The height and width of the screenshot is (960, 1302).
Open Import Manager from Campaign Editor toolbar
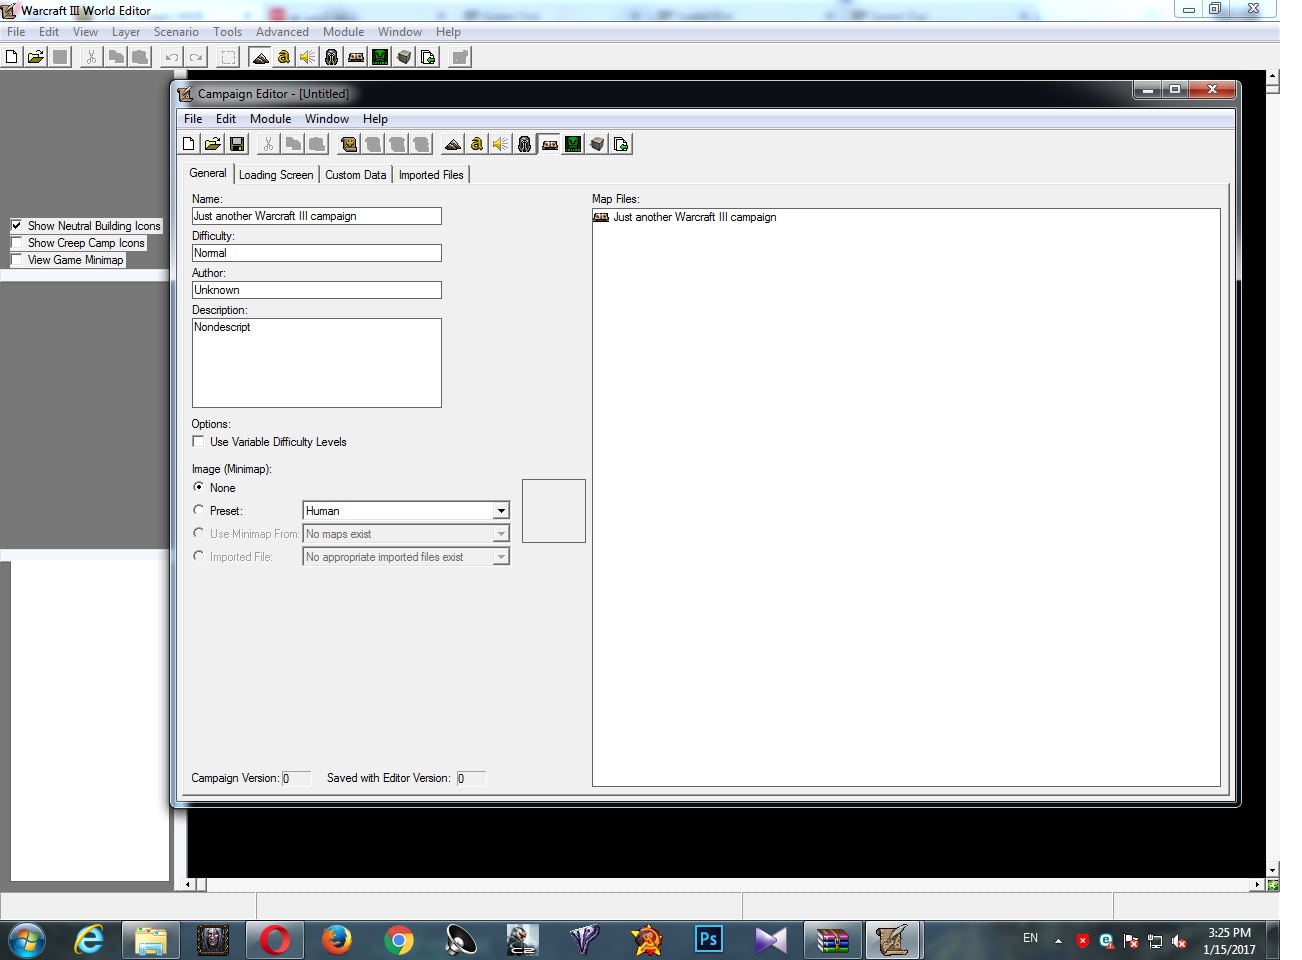(x=621, y=144)
